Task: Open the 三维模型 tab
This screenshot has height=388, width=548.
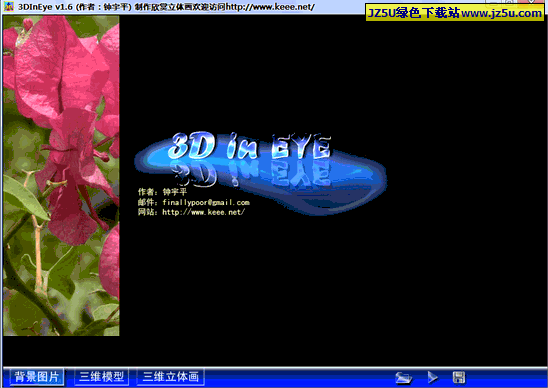Action: (102, 377)
